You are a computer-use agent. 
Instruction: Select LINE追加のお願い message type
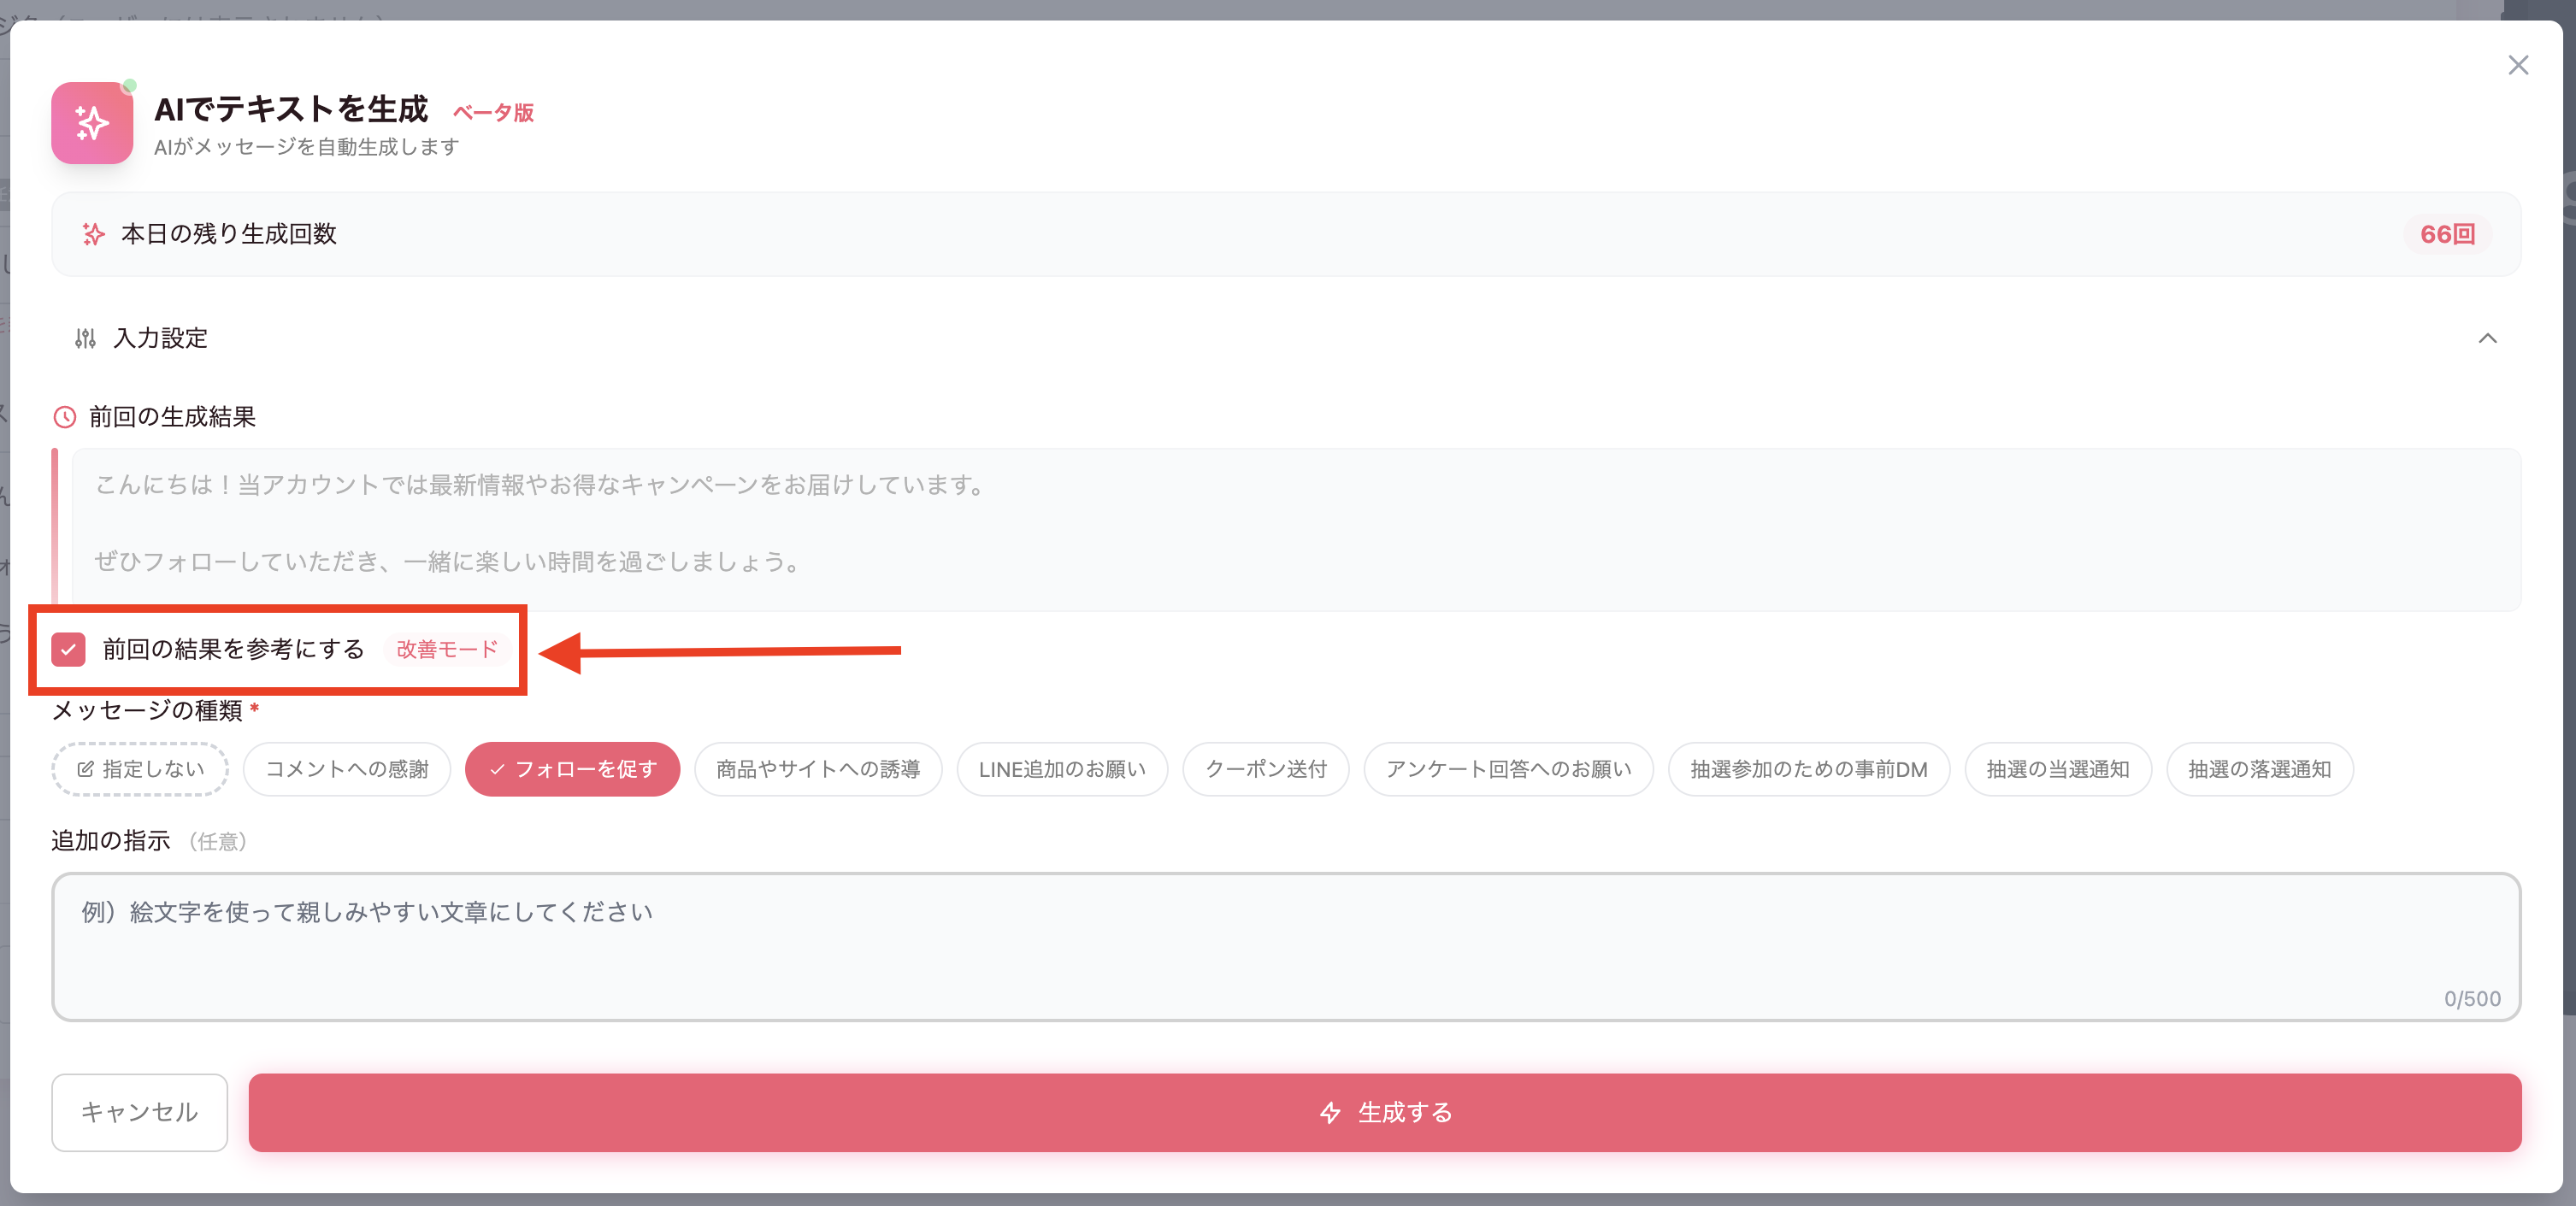click(1062, 769)
